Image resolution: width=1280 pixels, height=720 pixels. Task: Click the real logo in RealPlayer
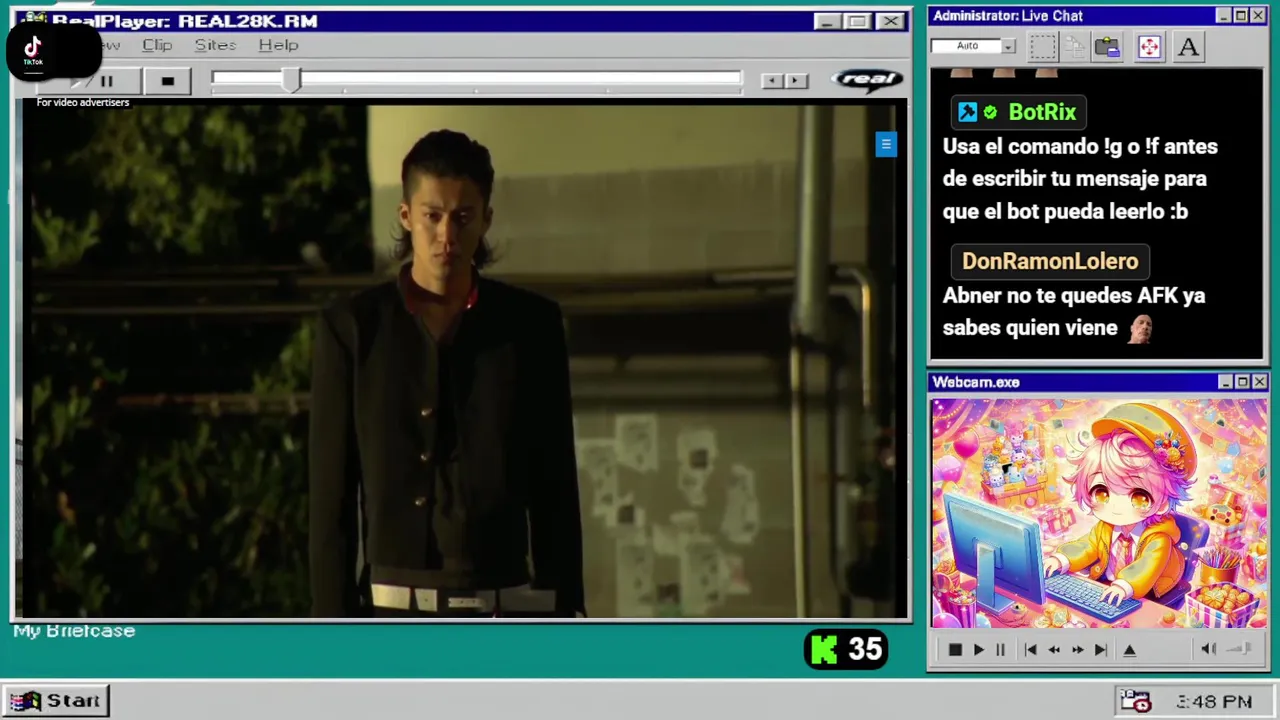tap(867, 79)
